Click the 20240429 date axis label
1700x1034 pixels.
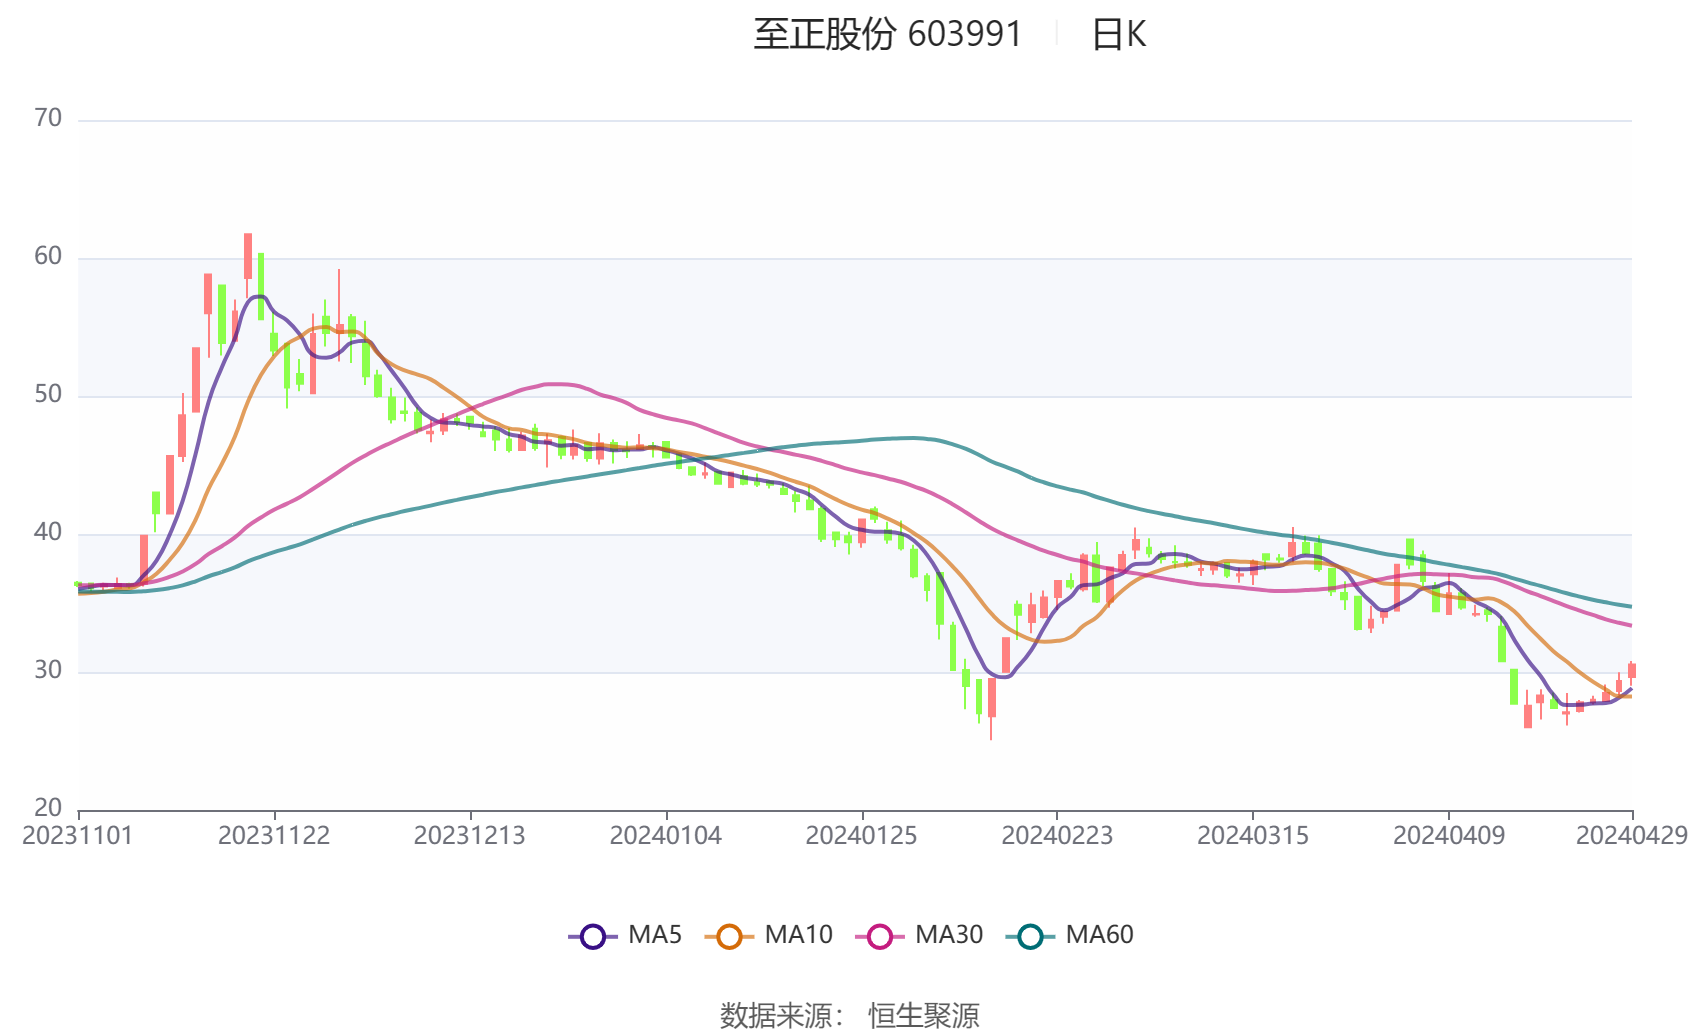pyautogui.click(x=1632, y=836)
